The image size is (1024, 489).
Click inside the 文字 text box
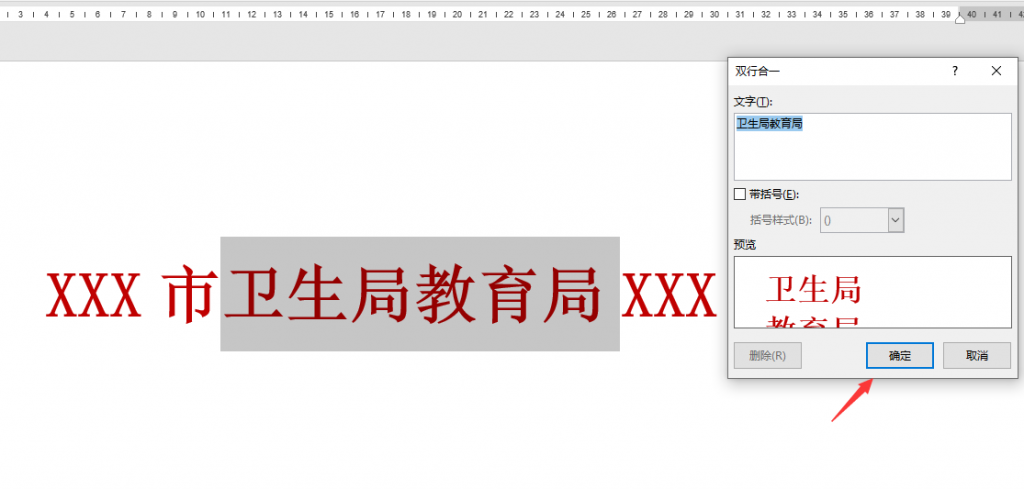coord(872,155)
